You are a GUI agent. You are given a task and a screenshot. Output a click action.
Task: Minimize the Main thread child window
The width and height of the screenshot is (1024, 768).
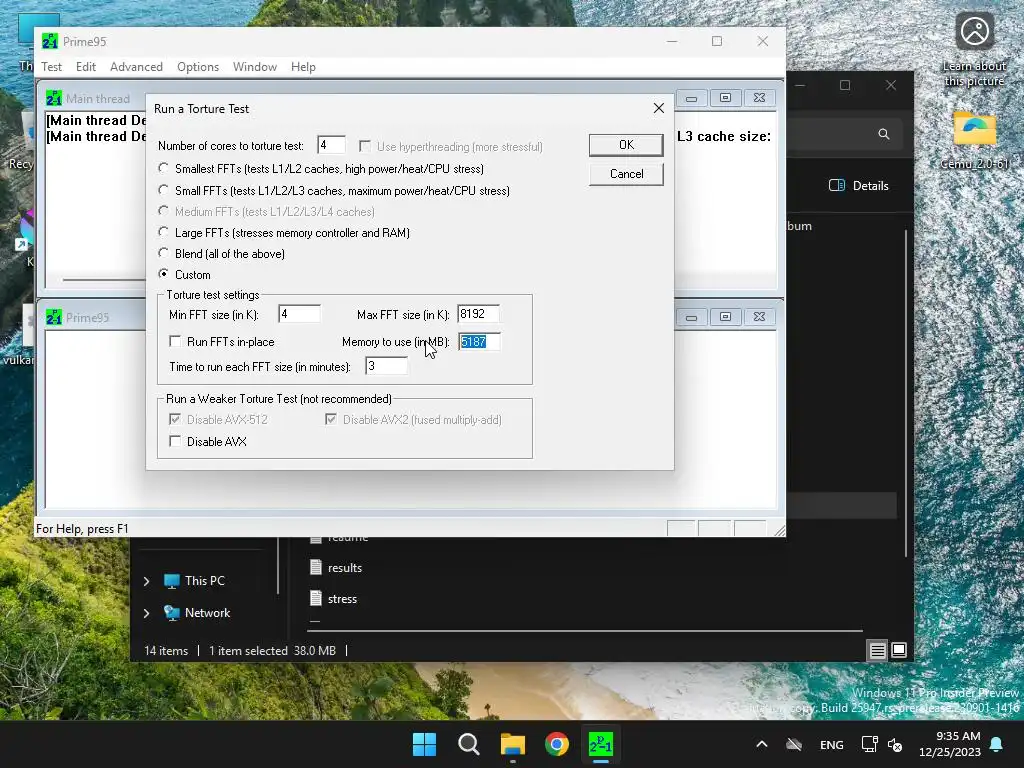692,98
